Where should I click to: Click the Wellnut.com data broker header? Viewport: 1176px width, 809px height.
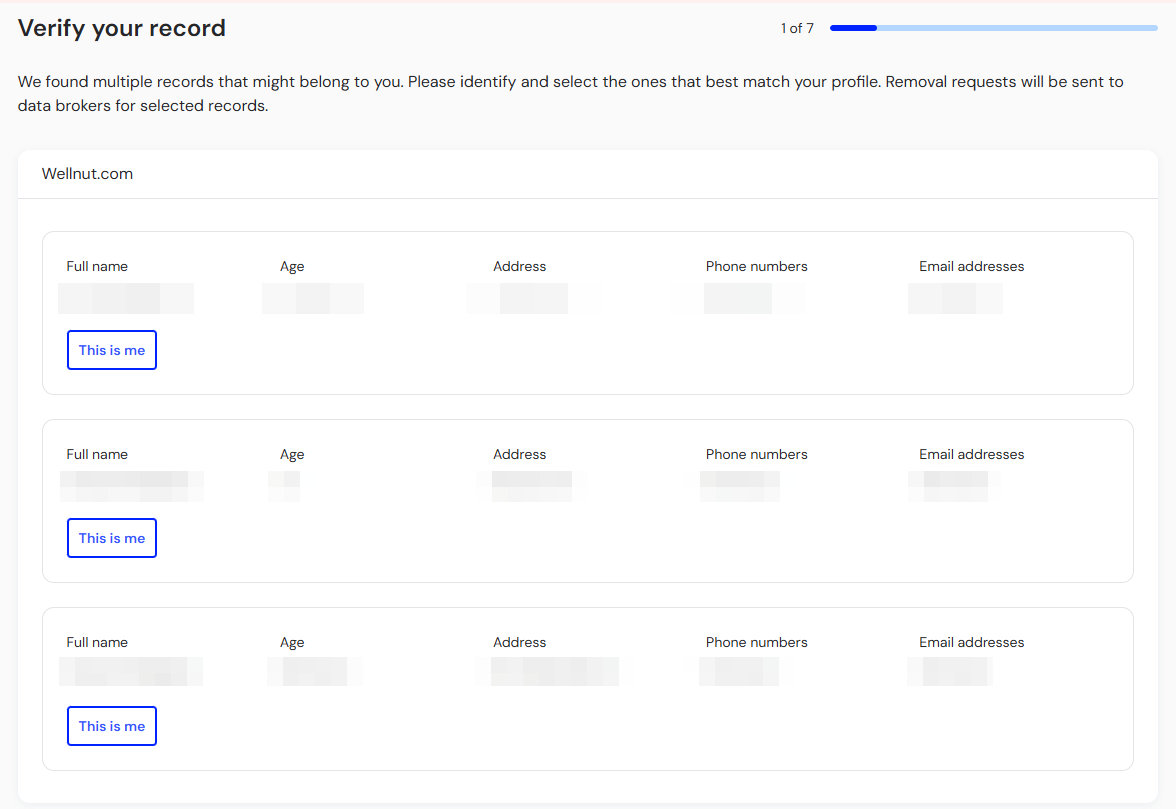pos(87,174)
